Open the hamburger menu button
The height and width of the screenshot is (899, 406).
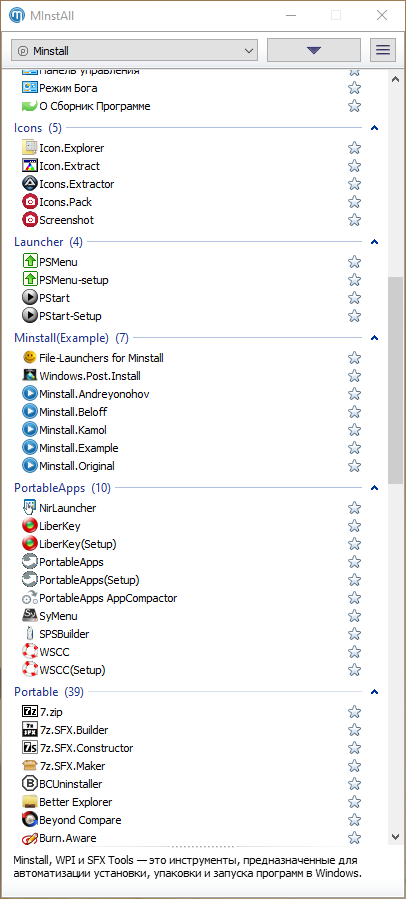point(383,50)
